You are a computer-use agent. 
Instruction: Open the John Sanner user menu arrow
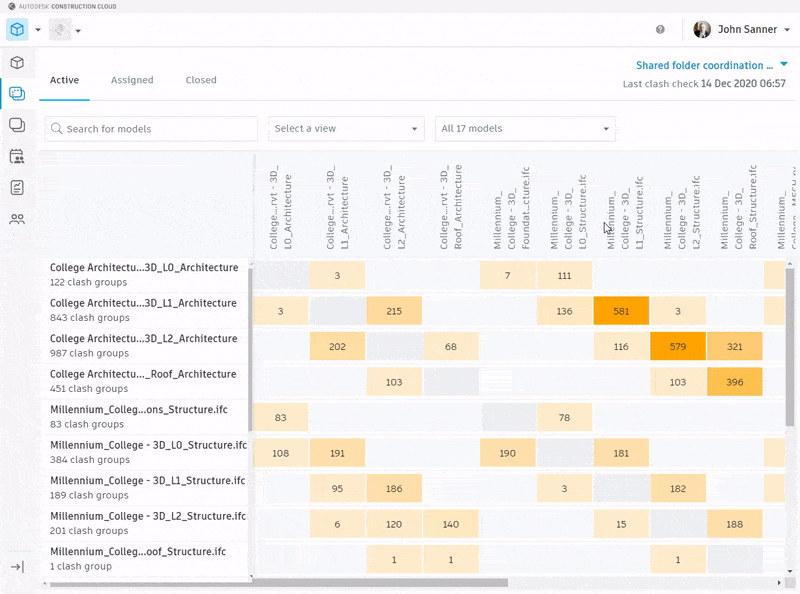click(x=787, y=30)
